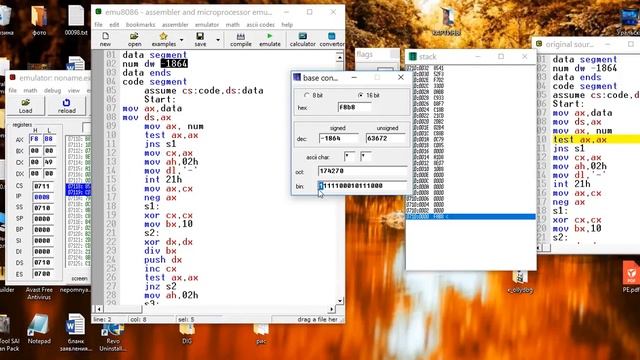The image size is (640, 360).
Task: Open the Revo Uninstaller desktop icon
Action: (113, 337)
